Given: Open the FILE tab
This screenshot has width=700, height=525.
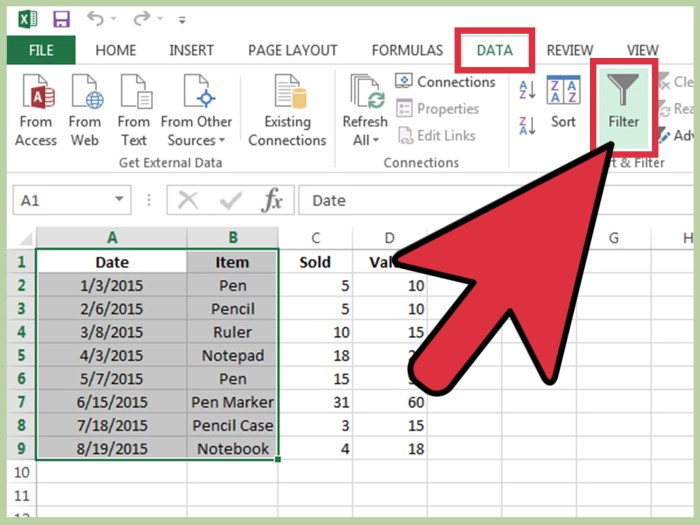Looking at the screenshot, I should 41,50.
